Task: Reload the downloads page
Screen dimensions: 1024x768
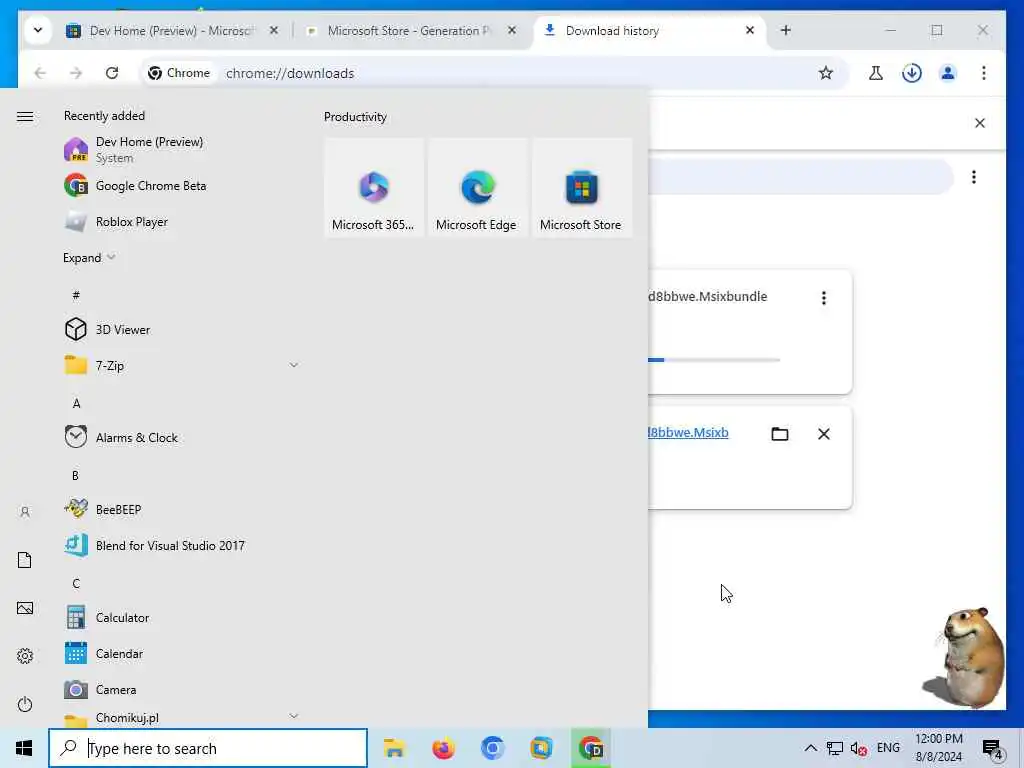Action: point(112,72)
